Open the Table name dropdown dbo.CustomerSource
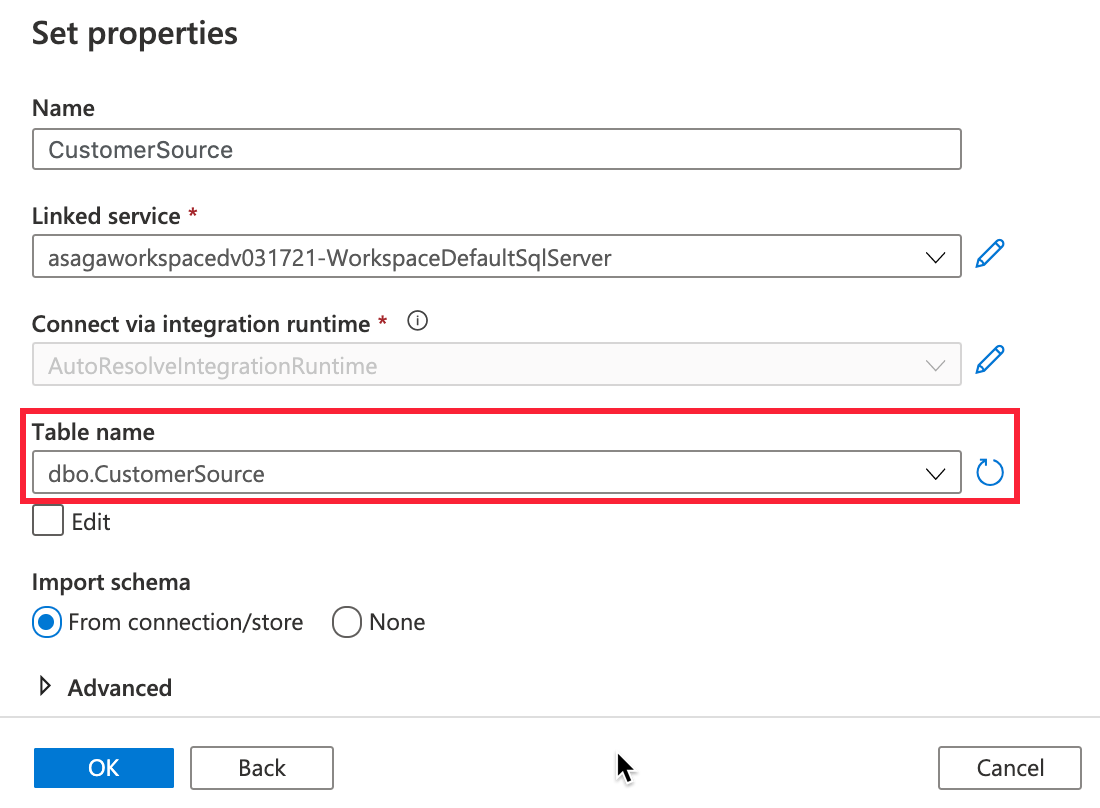Image resolution: width=1100 pixels, height=808 pixels. coord(496,473)
